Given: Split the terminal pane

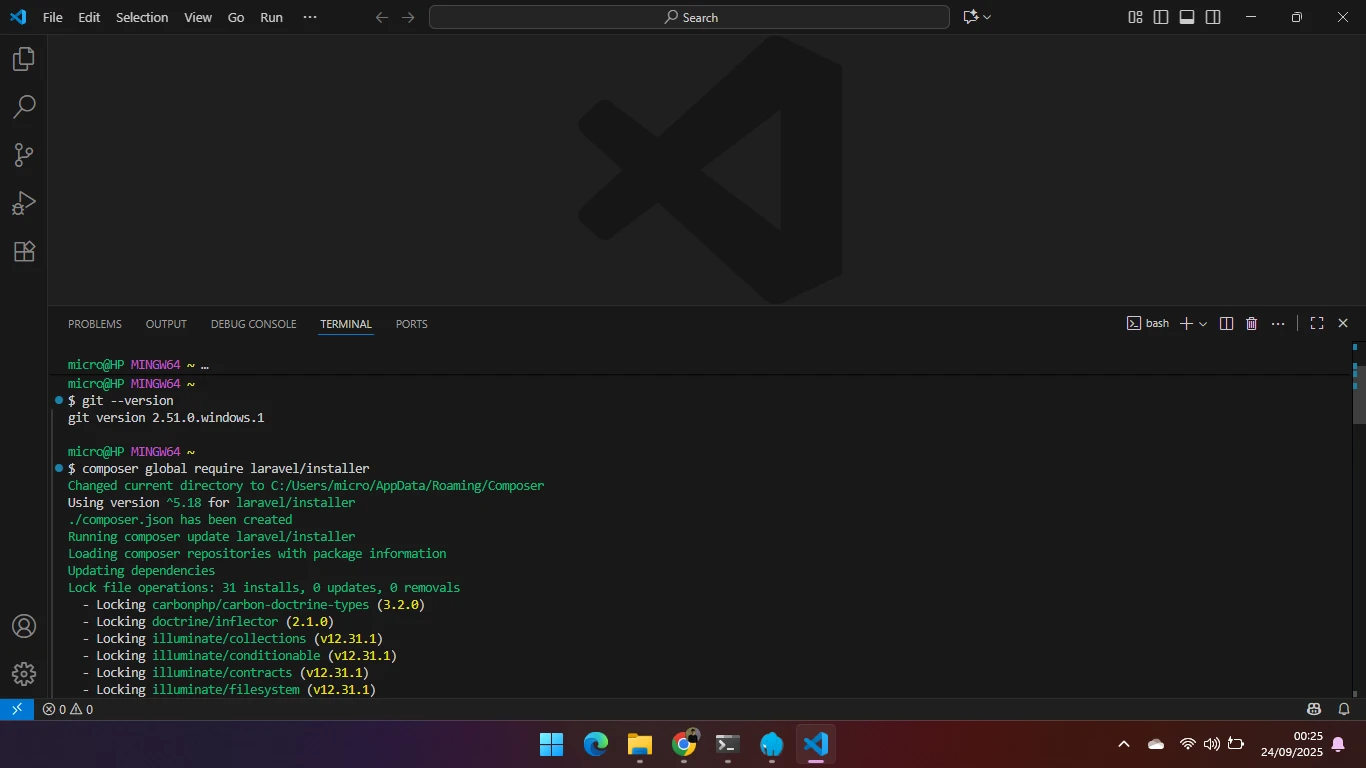Looking at the screenshot, I should pyautogui.click(x=1226, y=324).
